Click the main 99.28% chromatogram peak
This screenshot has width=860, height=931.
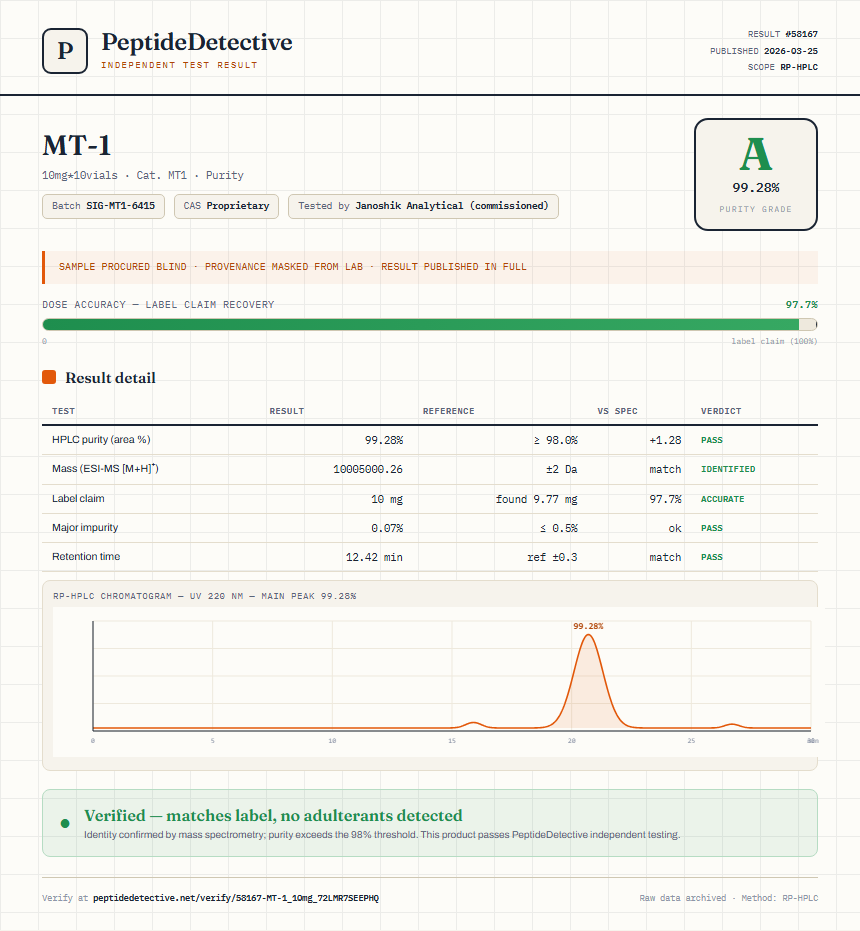(x=588, y=680)
